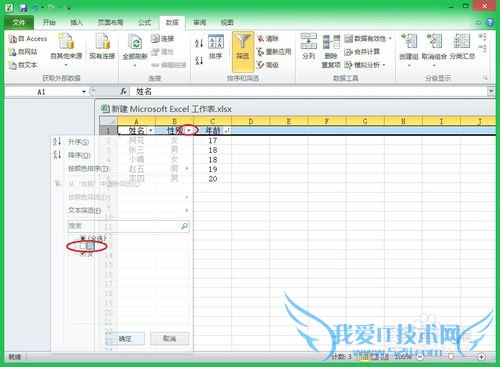Click the 搜索 filter search box

pos(128,226)
